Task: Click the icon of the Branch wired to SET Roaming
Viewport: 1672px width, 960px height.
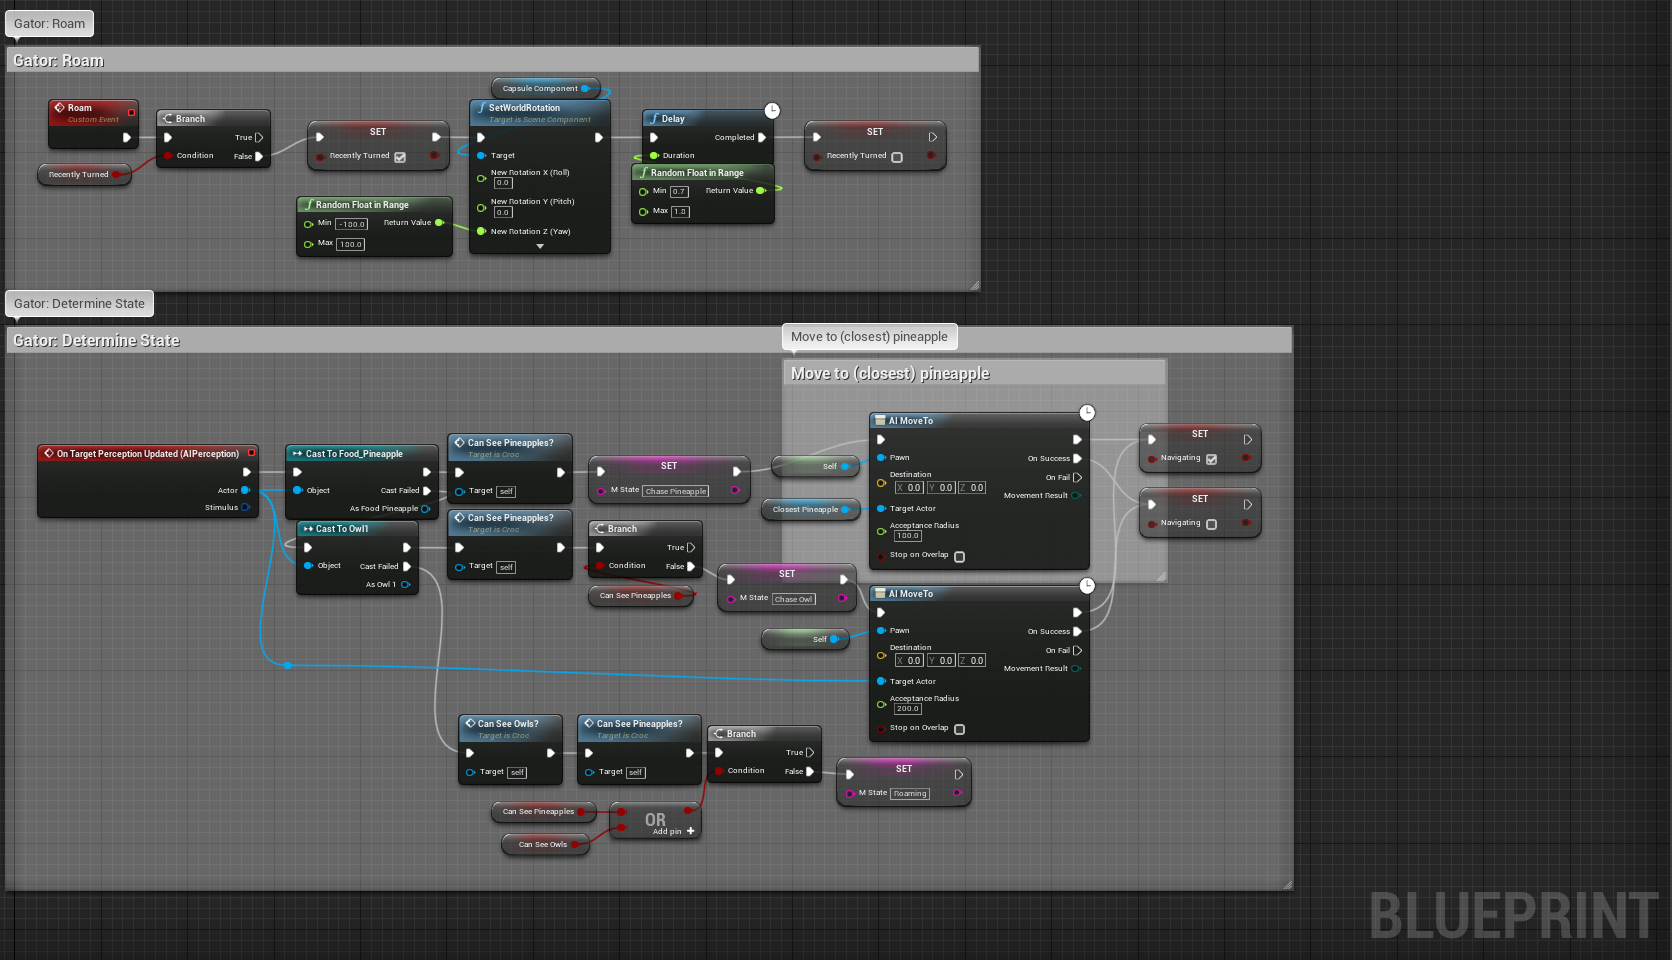Action: click(719, 733)
